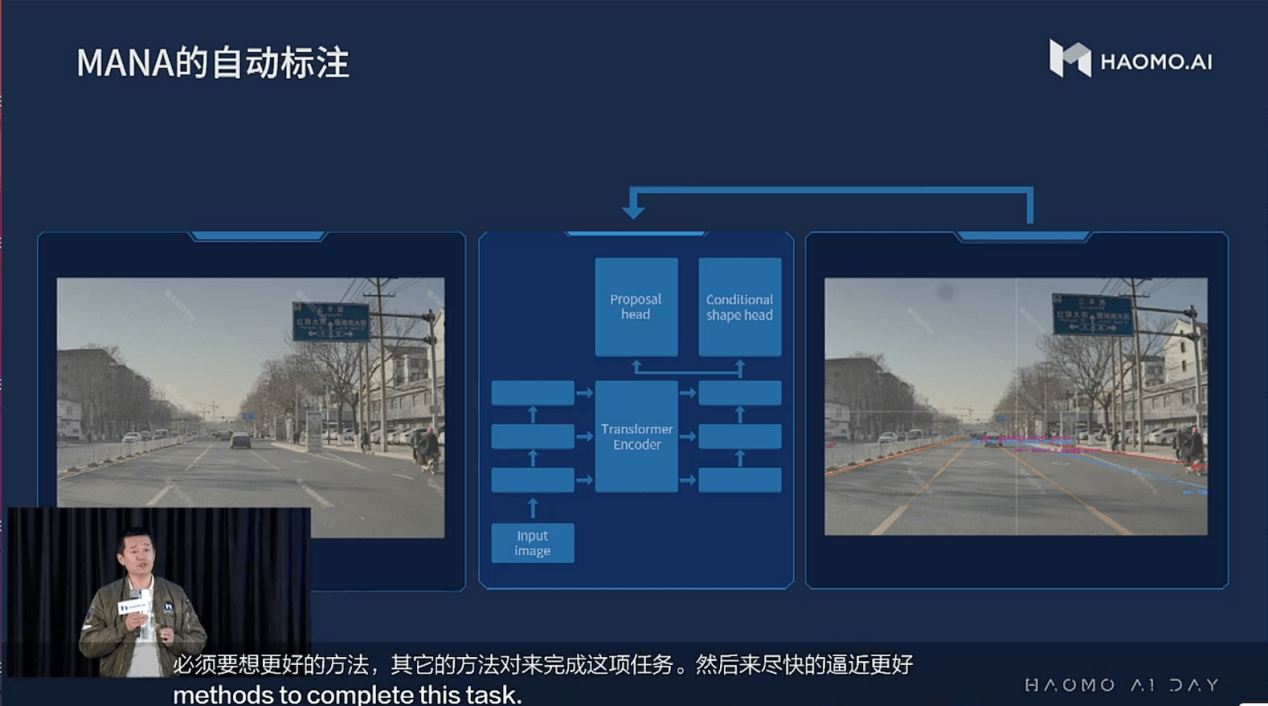Viewport: 1268px width, 706px height.
Task: Click the double-headed arrow between the two head boxes
Action: coord(687,370)
